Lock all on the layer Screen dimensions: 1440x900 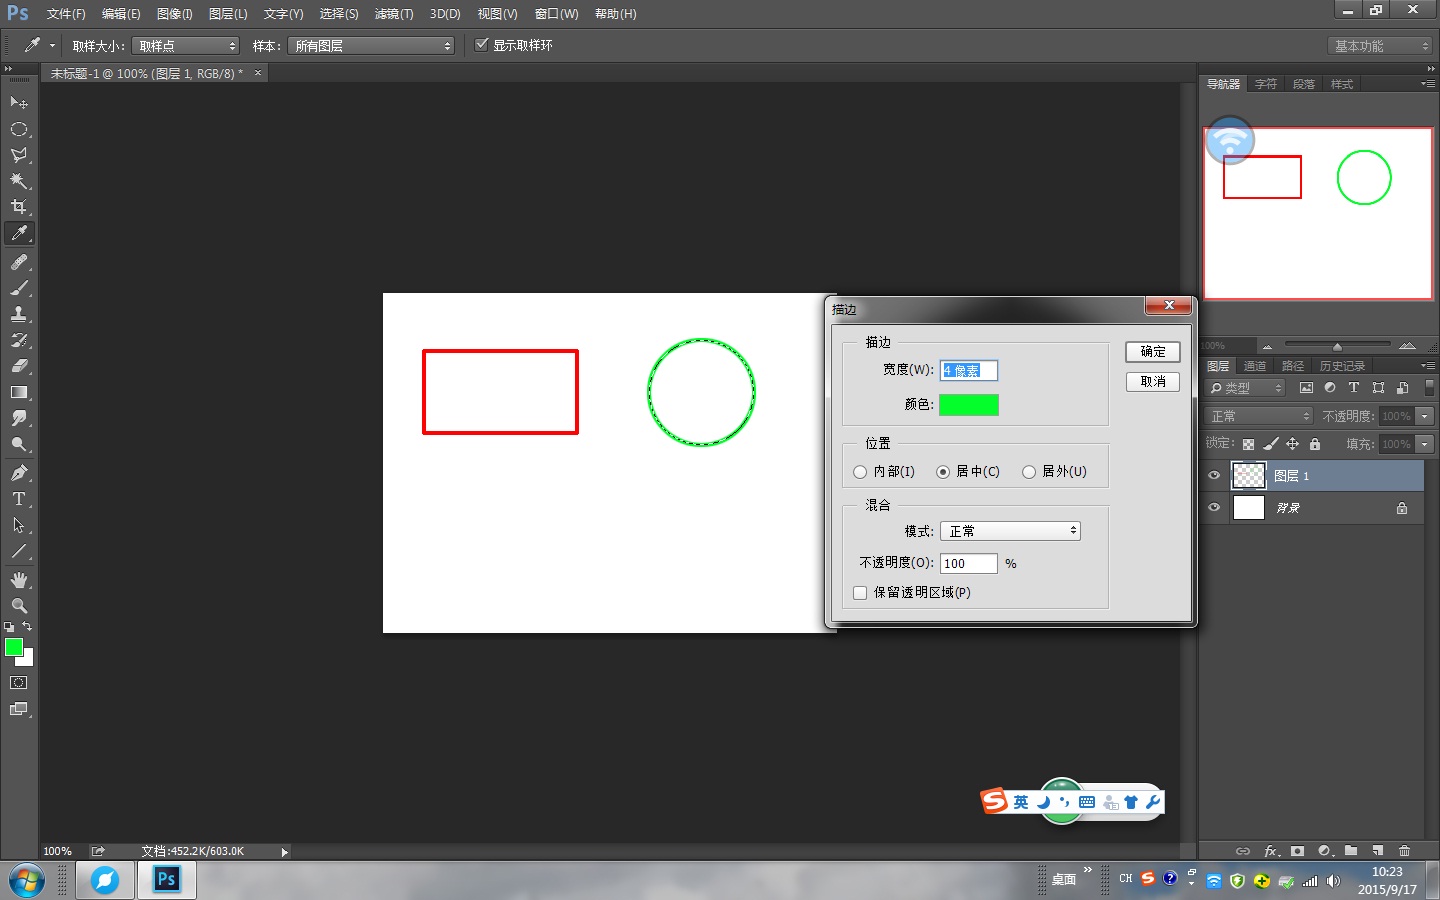pos(1315,444)
